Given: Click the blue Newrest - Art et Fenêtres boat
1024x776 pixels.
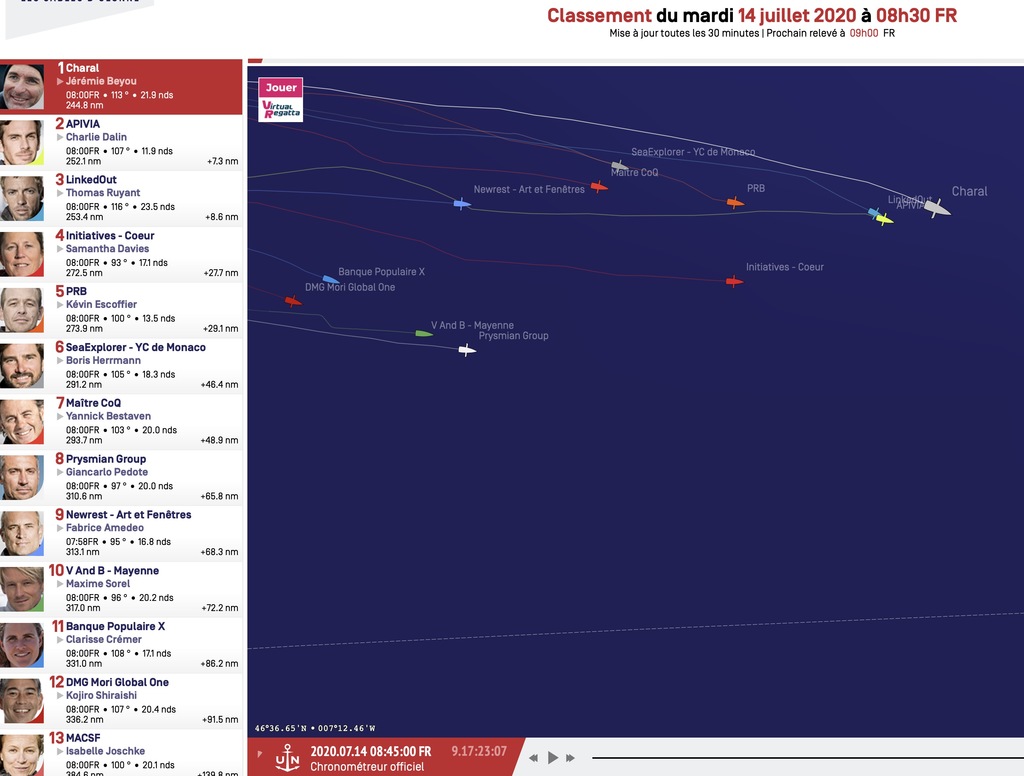Looking at the screenshot, I should pyautogui.click(x=462, y=204).
